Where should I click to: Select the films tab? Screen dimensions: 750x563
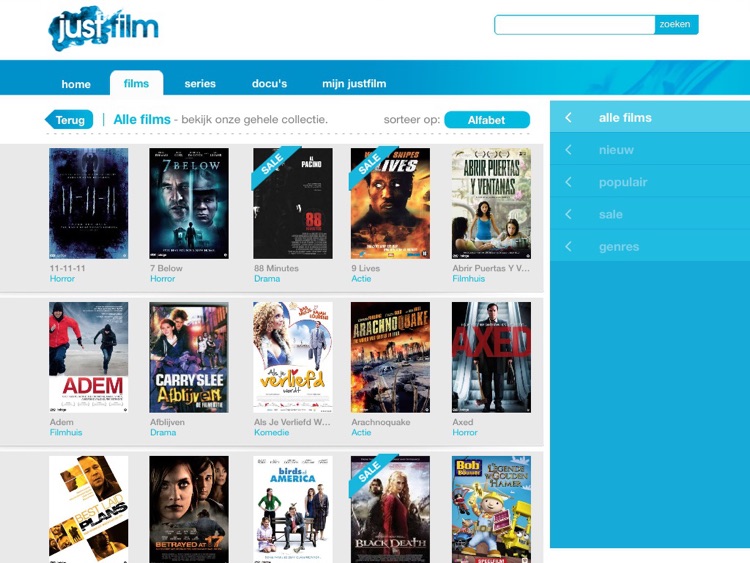136,83
